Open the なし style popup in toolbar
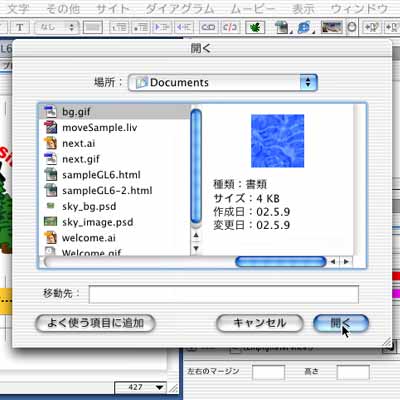The height and width of the screenshot is (400, 400). click(x=57, y=27)
